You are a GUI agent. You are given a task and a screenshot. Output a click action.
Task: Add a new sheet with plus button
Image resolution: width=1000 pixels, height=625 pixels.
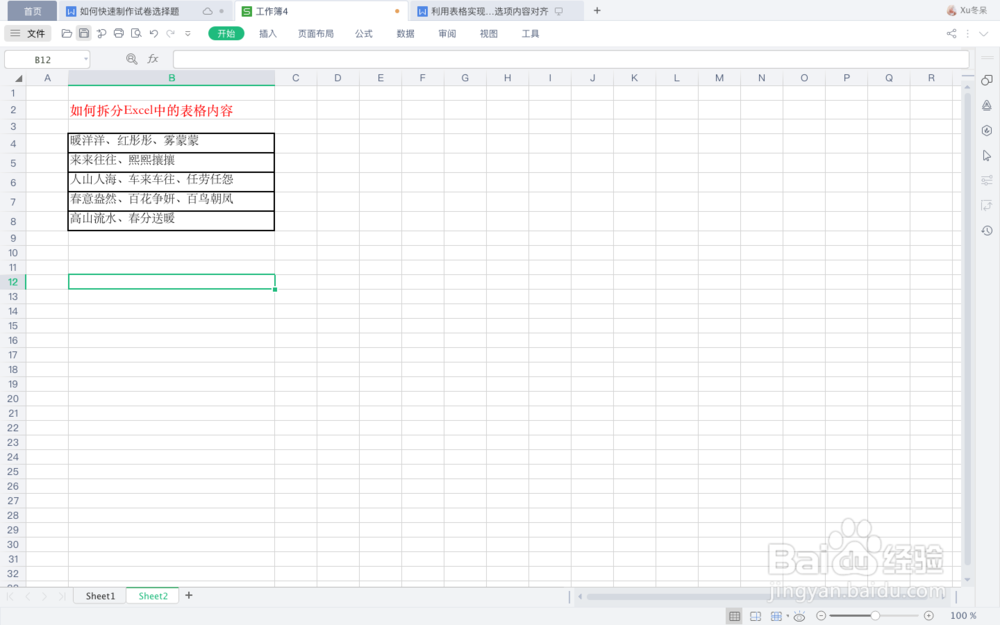[189, 595]
